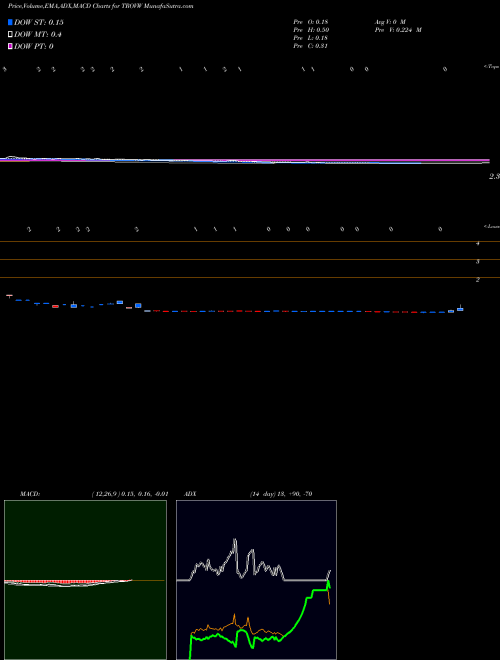Open the dark-blue ADX indicator chart
500x660 pixels.
pos(256,580)
